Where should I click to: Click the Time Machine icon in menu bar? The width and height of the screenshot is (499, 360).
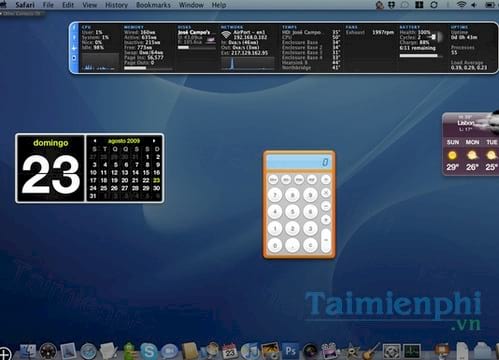click(x=434, y=5)
